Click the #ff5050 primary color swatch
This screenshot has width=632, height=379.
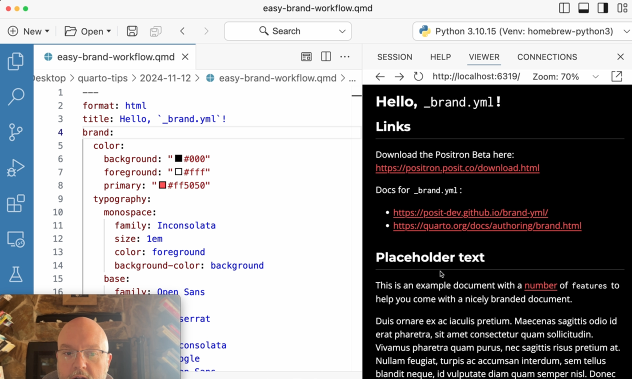click(162, 185)
